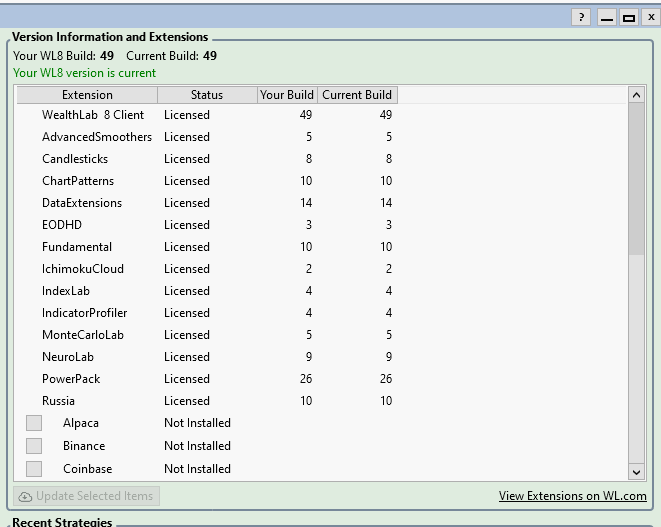Select the ChartPatterns extension row
Viewport: 661px width, 527px height.
coord(207,180)
